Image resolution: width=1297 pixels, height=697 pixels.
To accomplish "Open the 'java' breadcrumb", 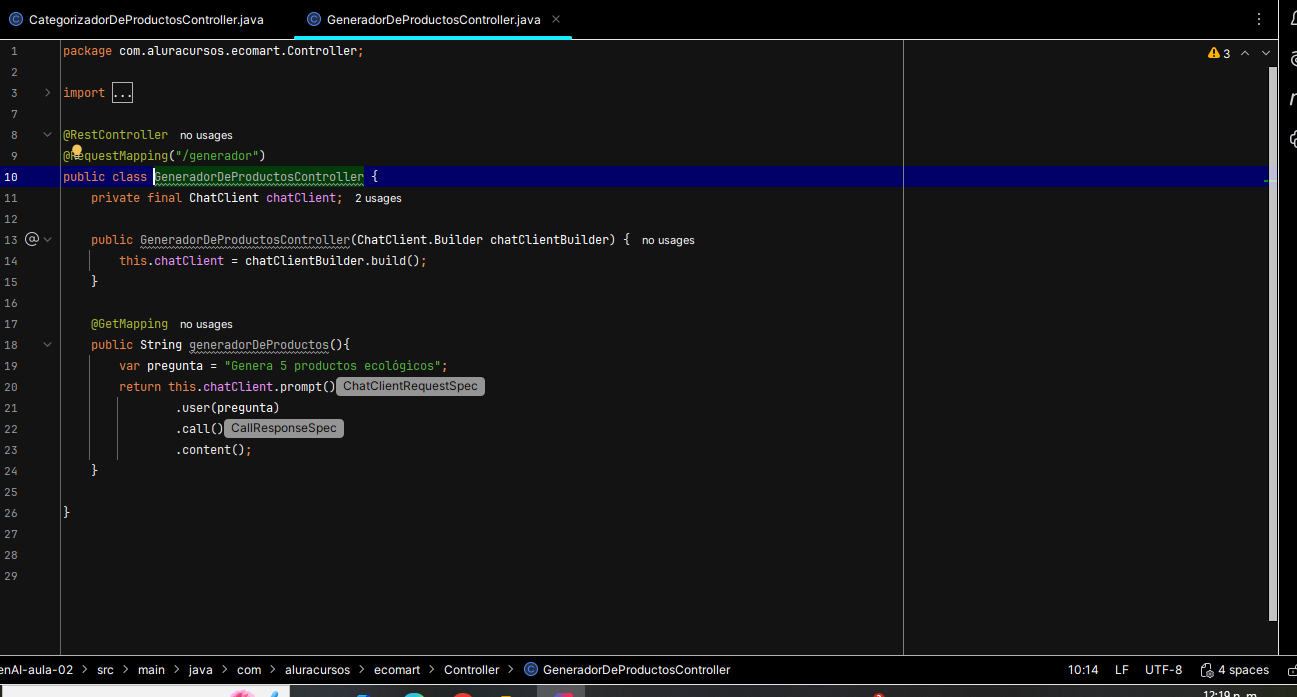I will coord(200,670).
